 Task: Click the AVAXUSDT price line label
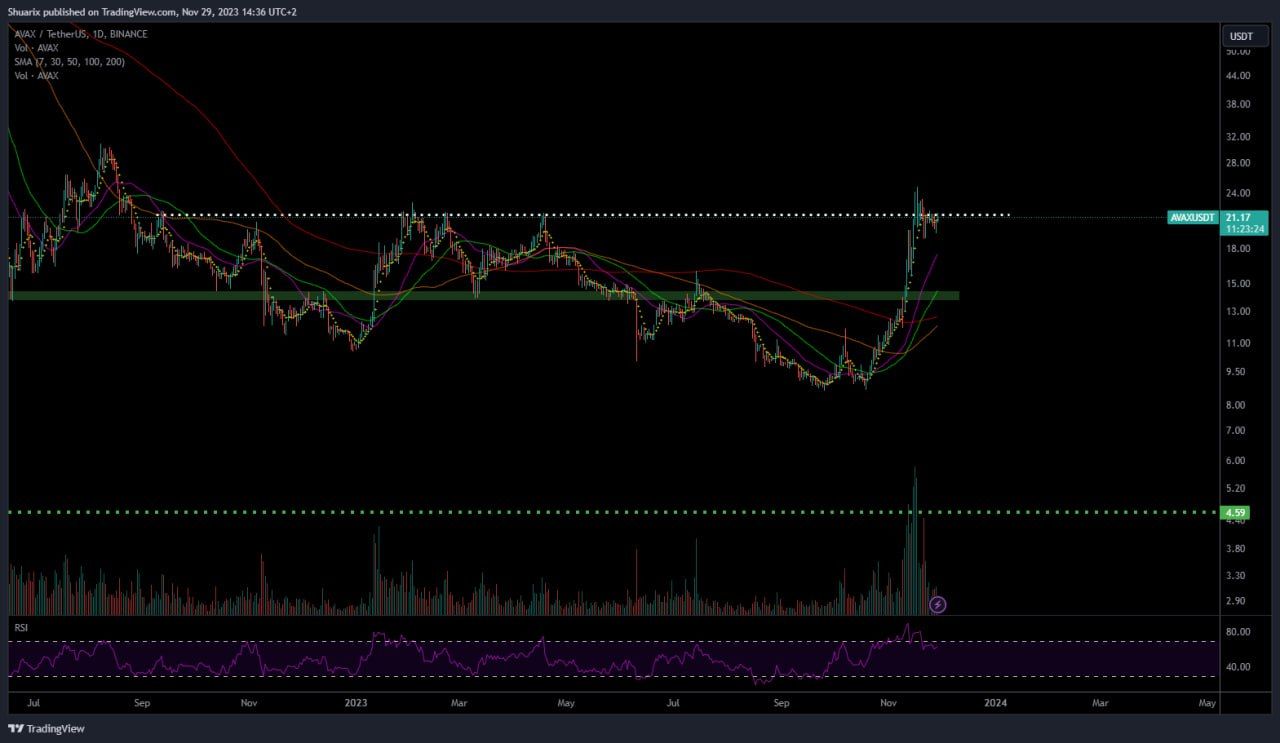[x=1192, y=217]
